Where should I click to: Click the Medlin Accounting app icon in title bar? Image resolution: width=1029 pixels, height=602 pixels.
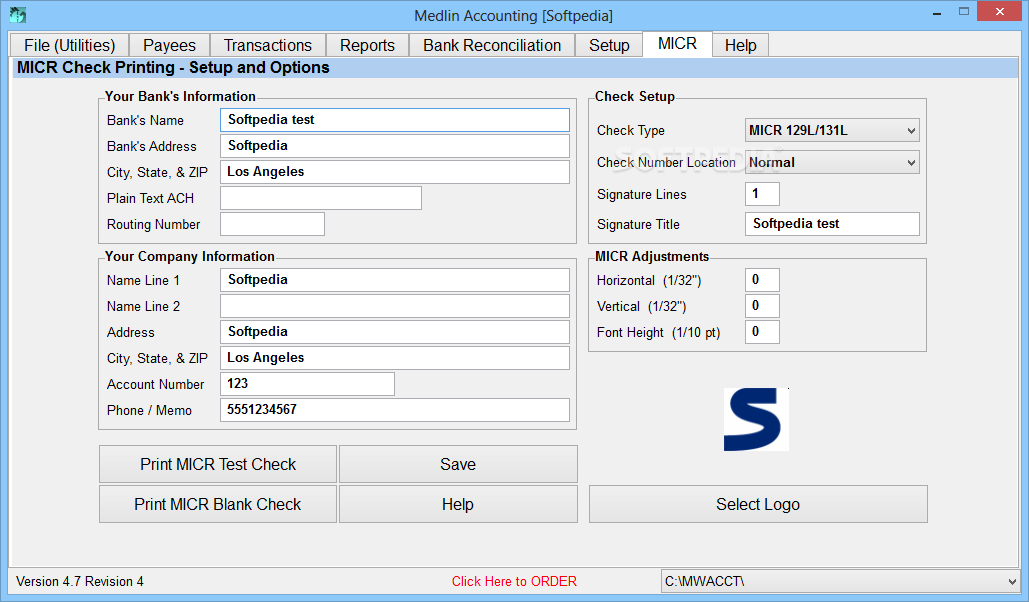point(18,14)
